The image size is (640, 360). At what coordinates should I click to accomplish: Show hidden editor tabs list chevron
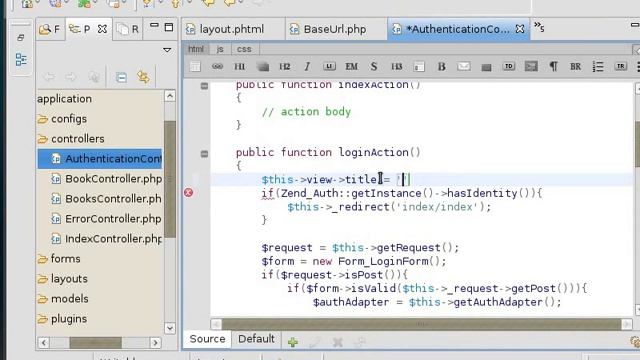[x=539, y=27]
